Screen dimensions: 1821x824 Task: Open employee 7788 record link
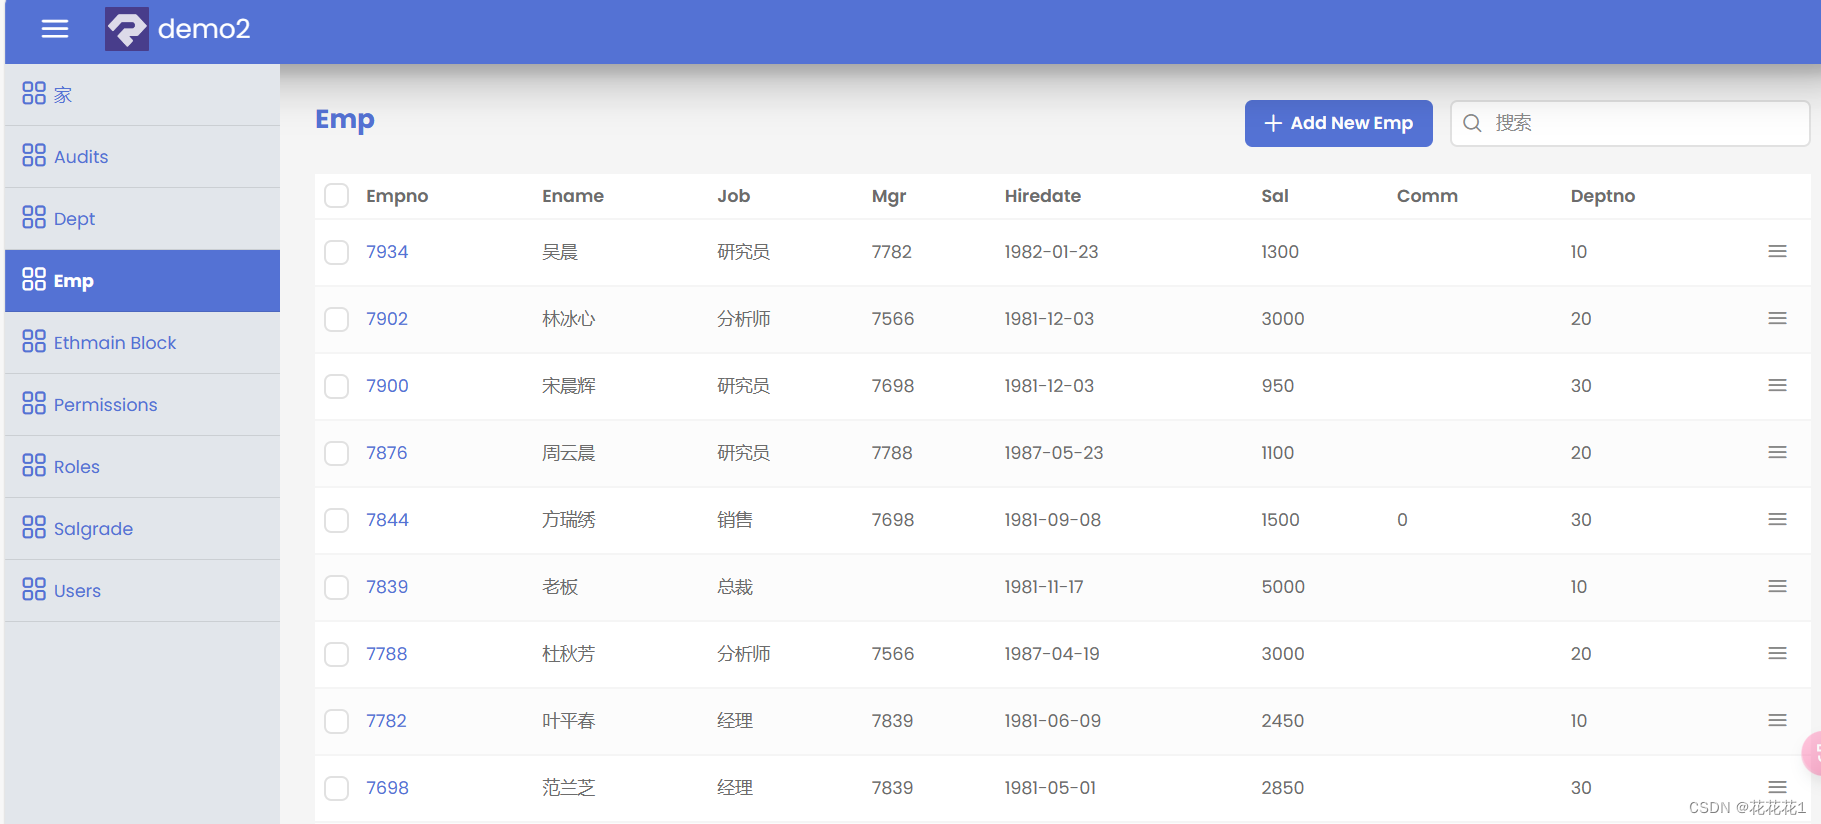coord(387,654)
